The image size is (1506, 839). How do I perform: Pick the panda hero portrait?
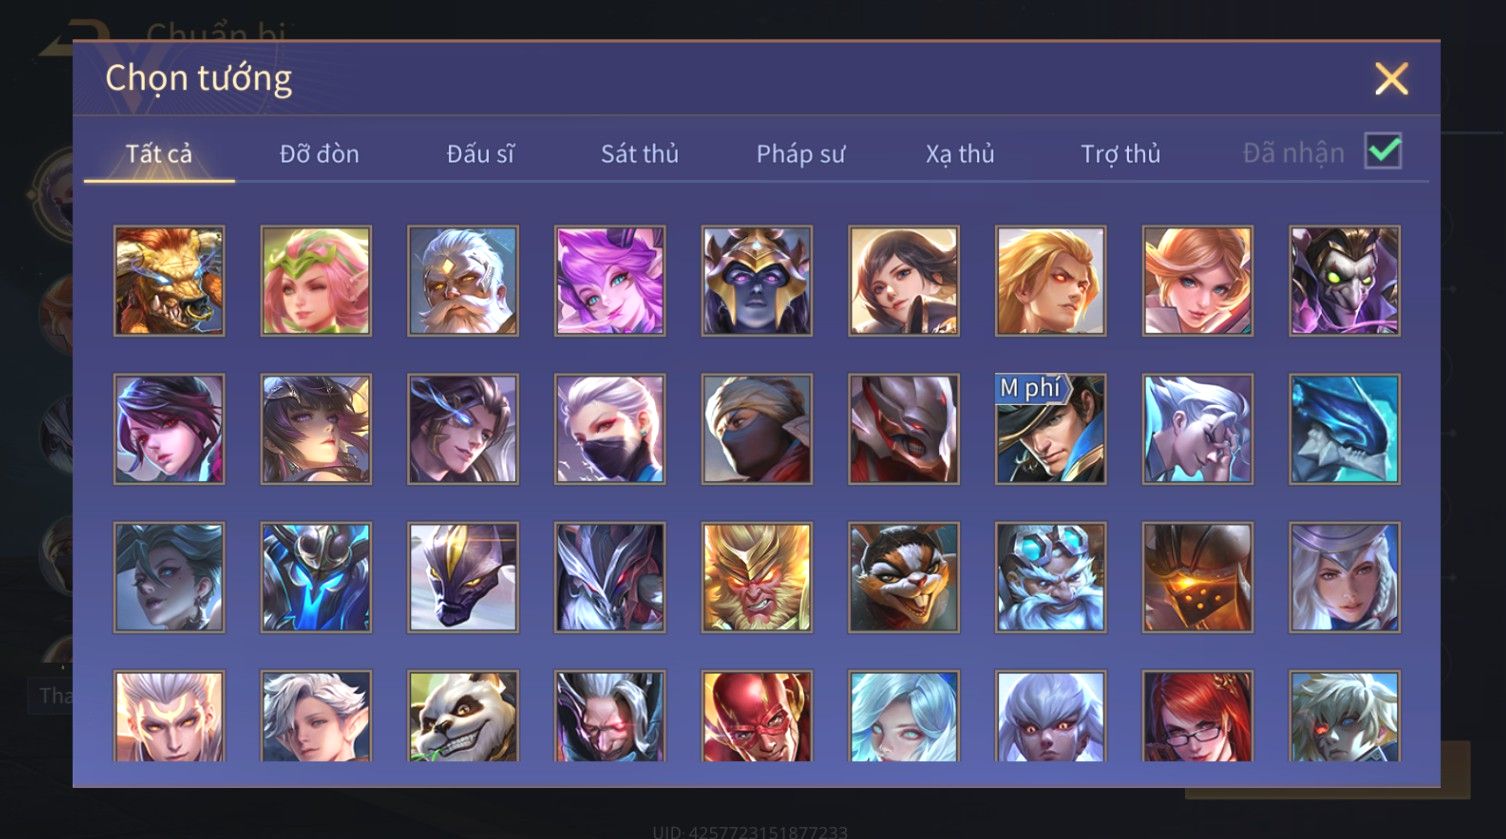(x=463, y=715)
